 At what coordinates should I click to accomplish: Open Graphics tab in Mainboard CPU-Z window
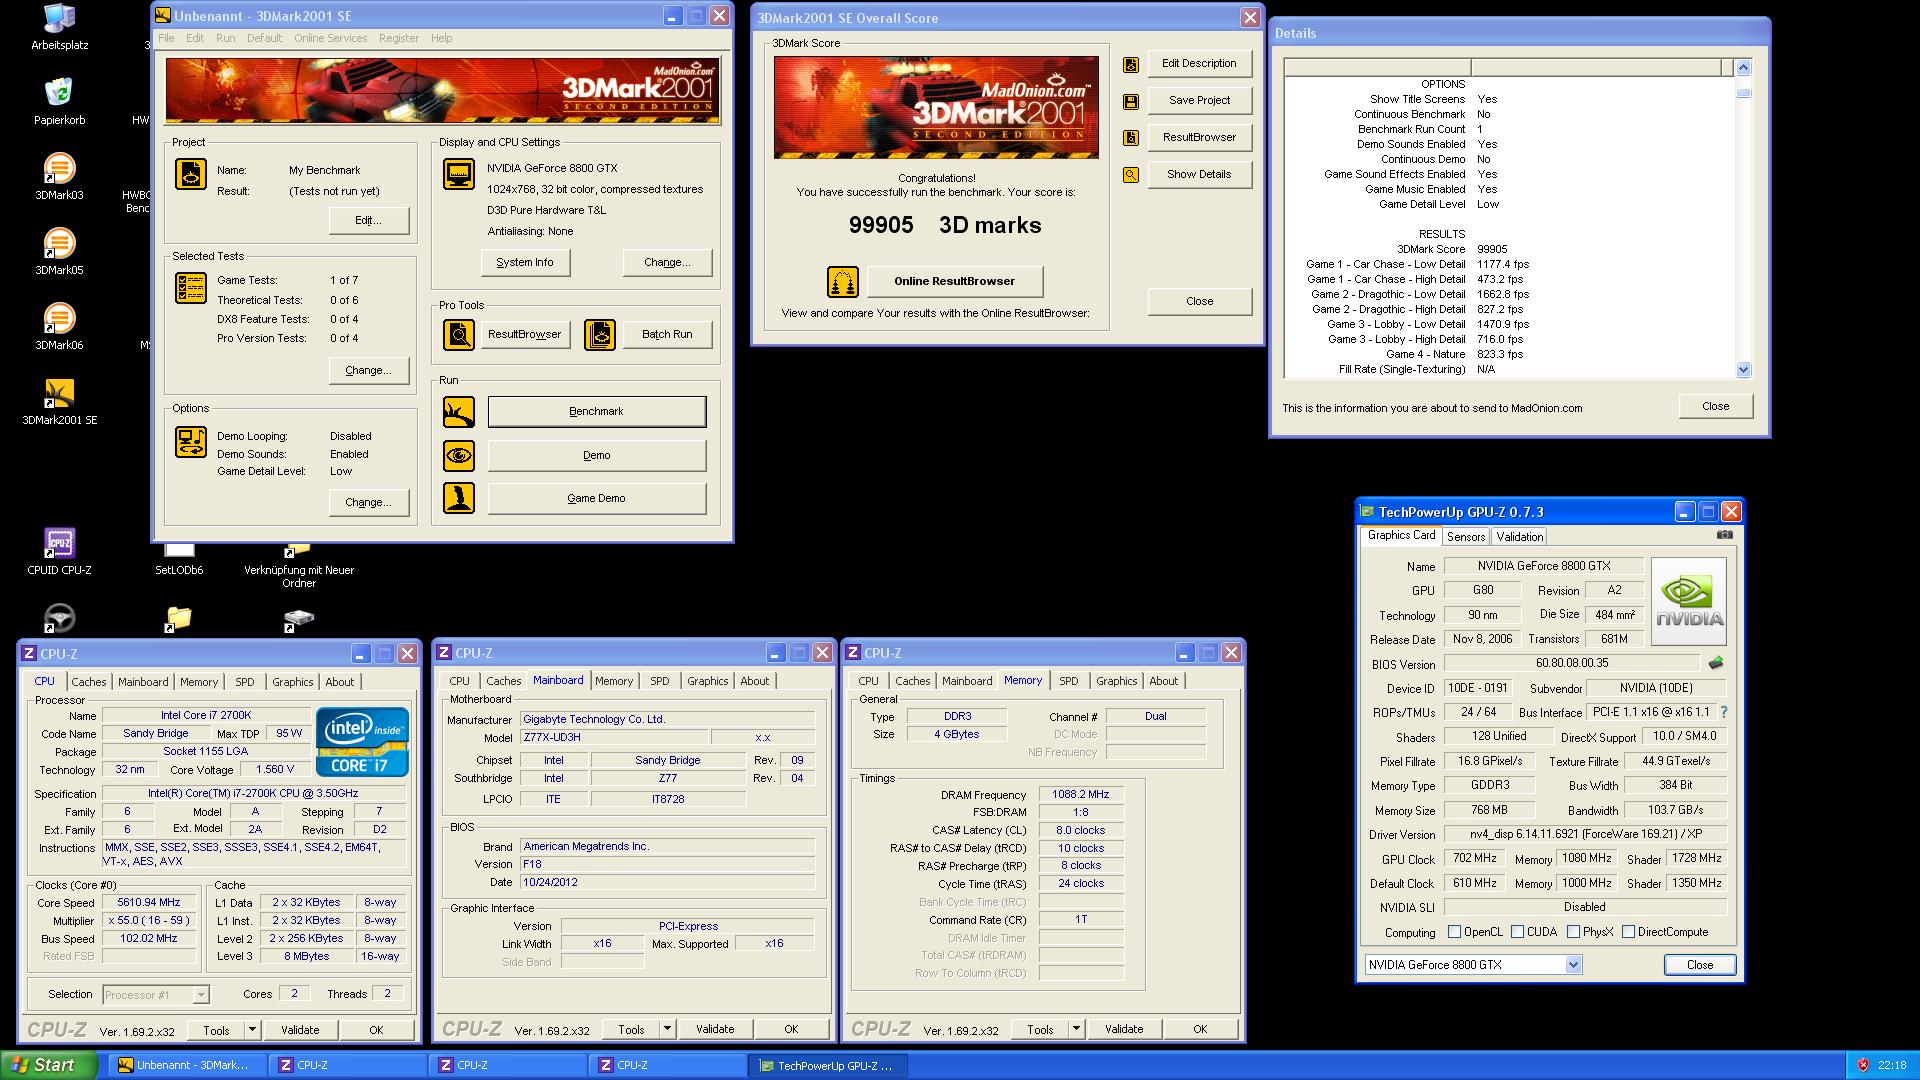[707, 681]
